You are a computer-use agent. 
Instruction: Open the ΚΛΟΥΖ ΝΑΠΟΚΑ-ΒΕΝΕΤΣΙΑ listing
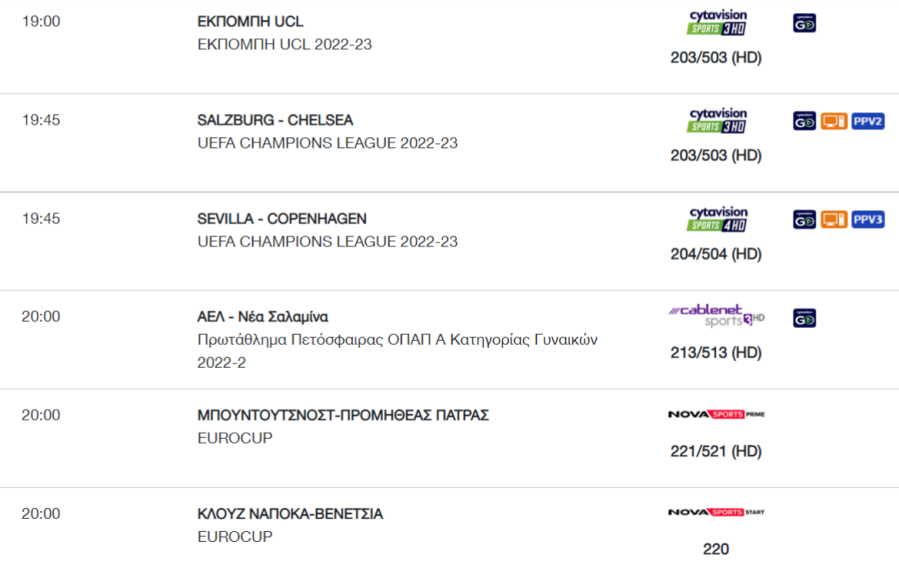pos(290,514)
